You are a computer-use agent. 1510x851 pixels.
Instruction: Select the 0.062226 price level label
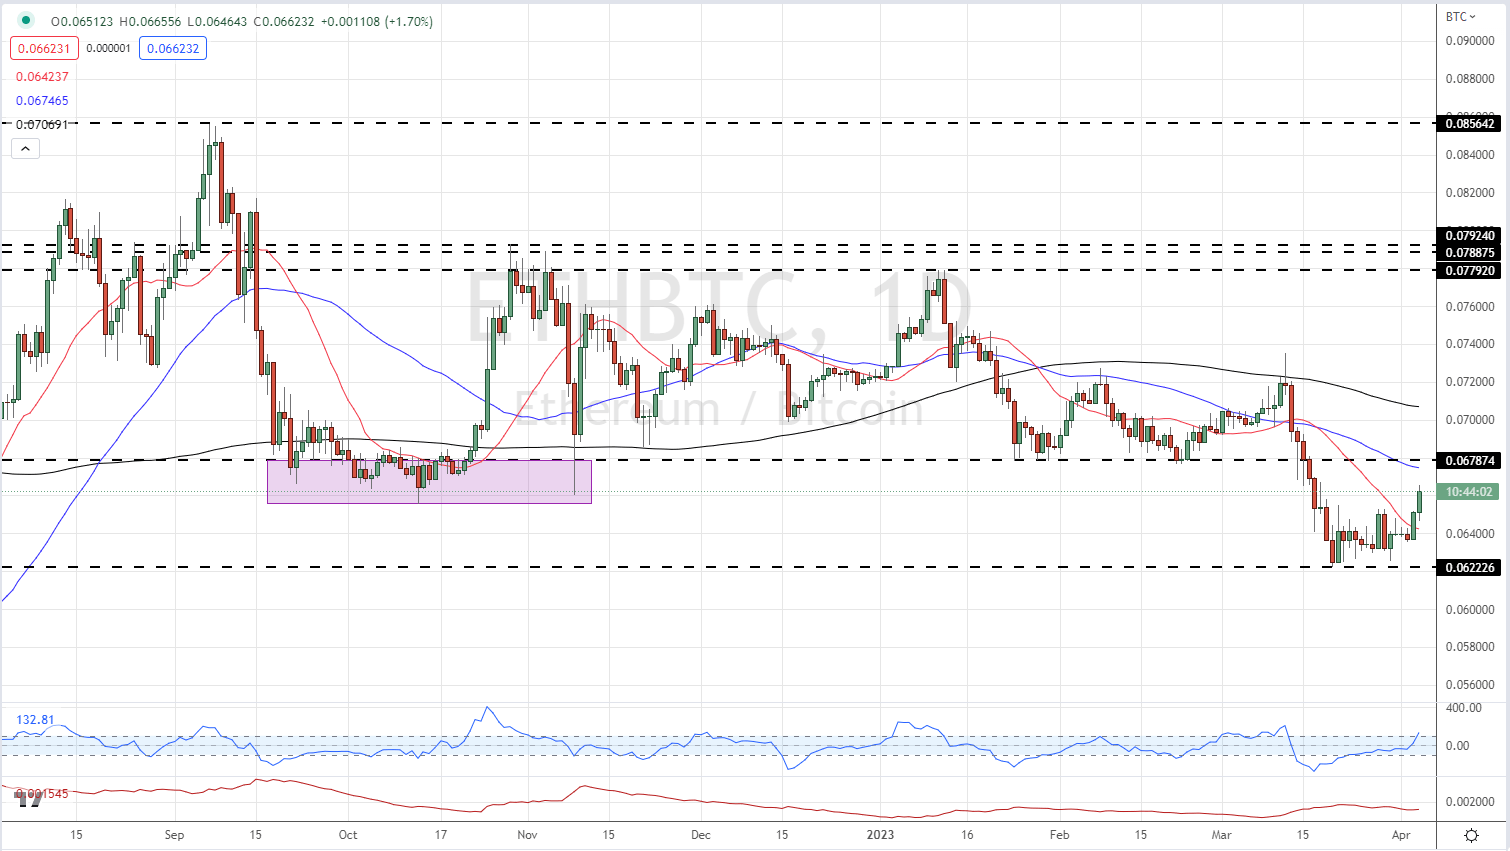[1470, 568]
